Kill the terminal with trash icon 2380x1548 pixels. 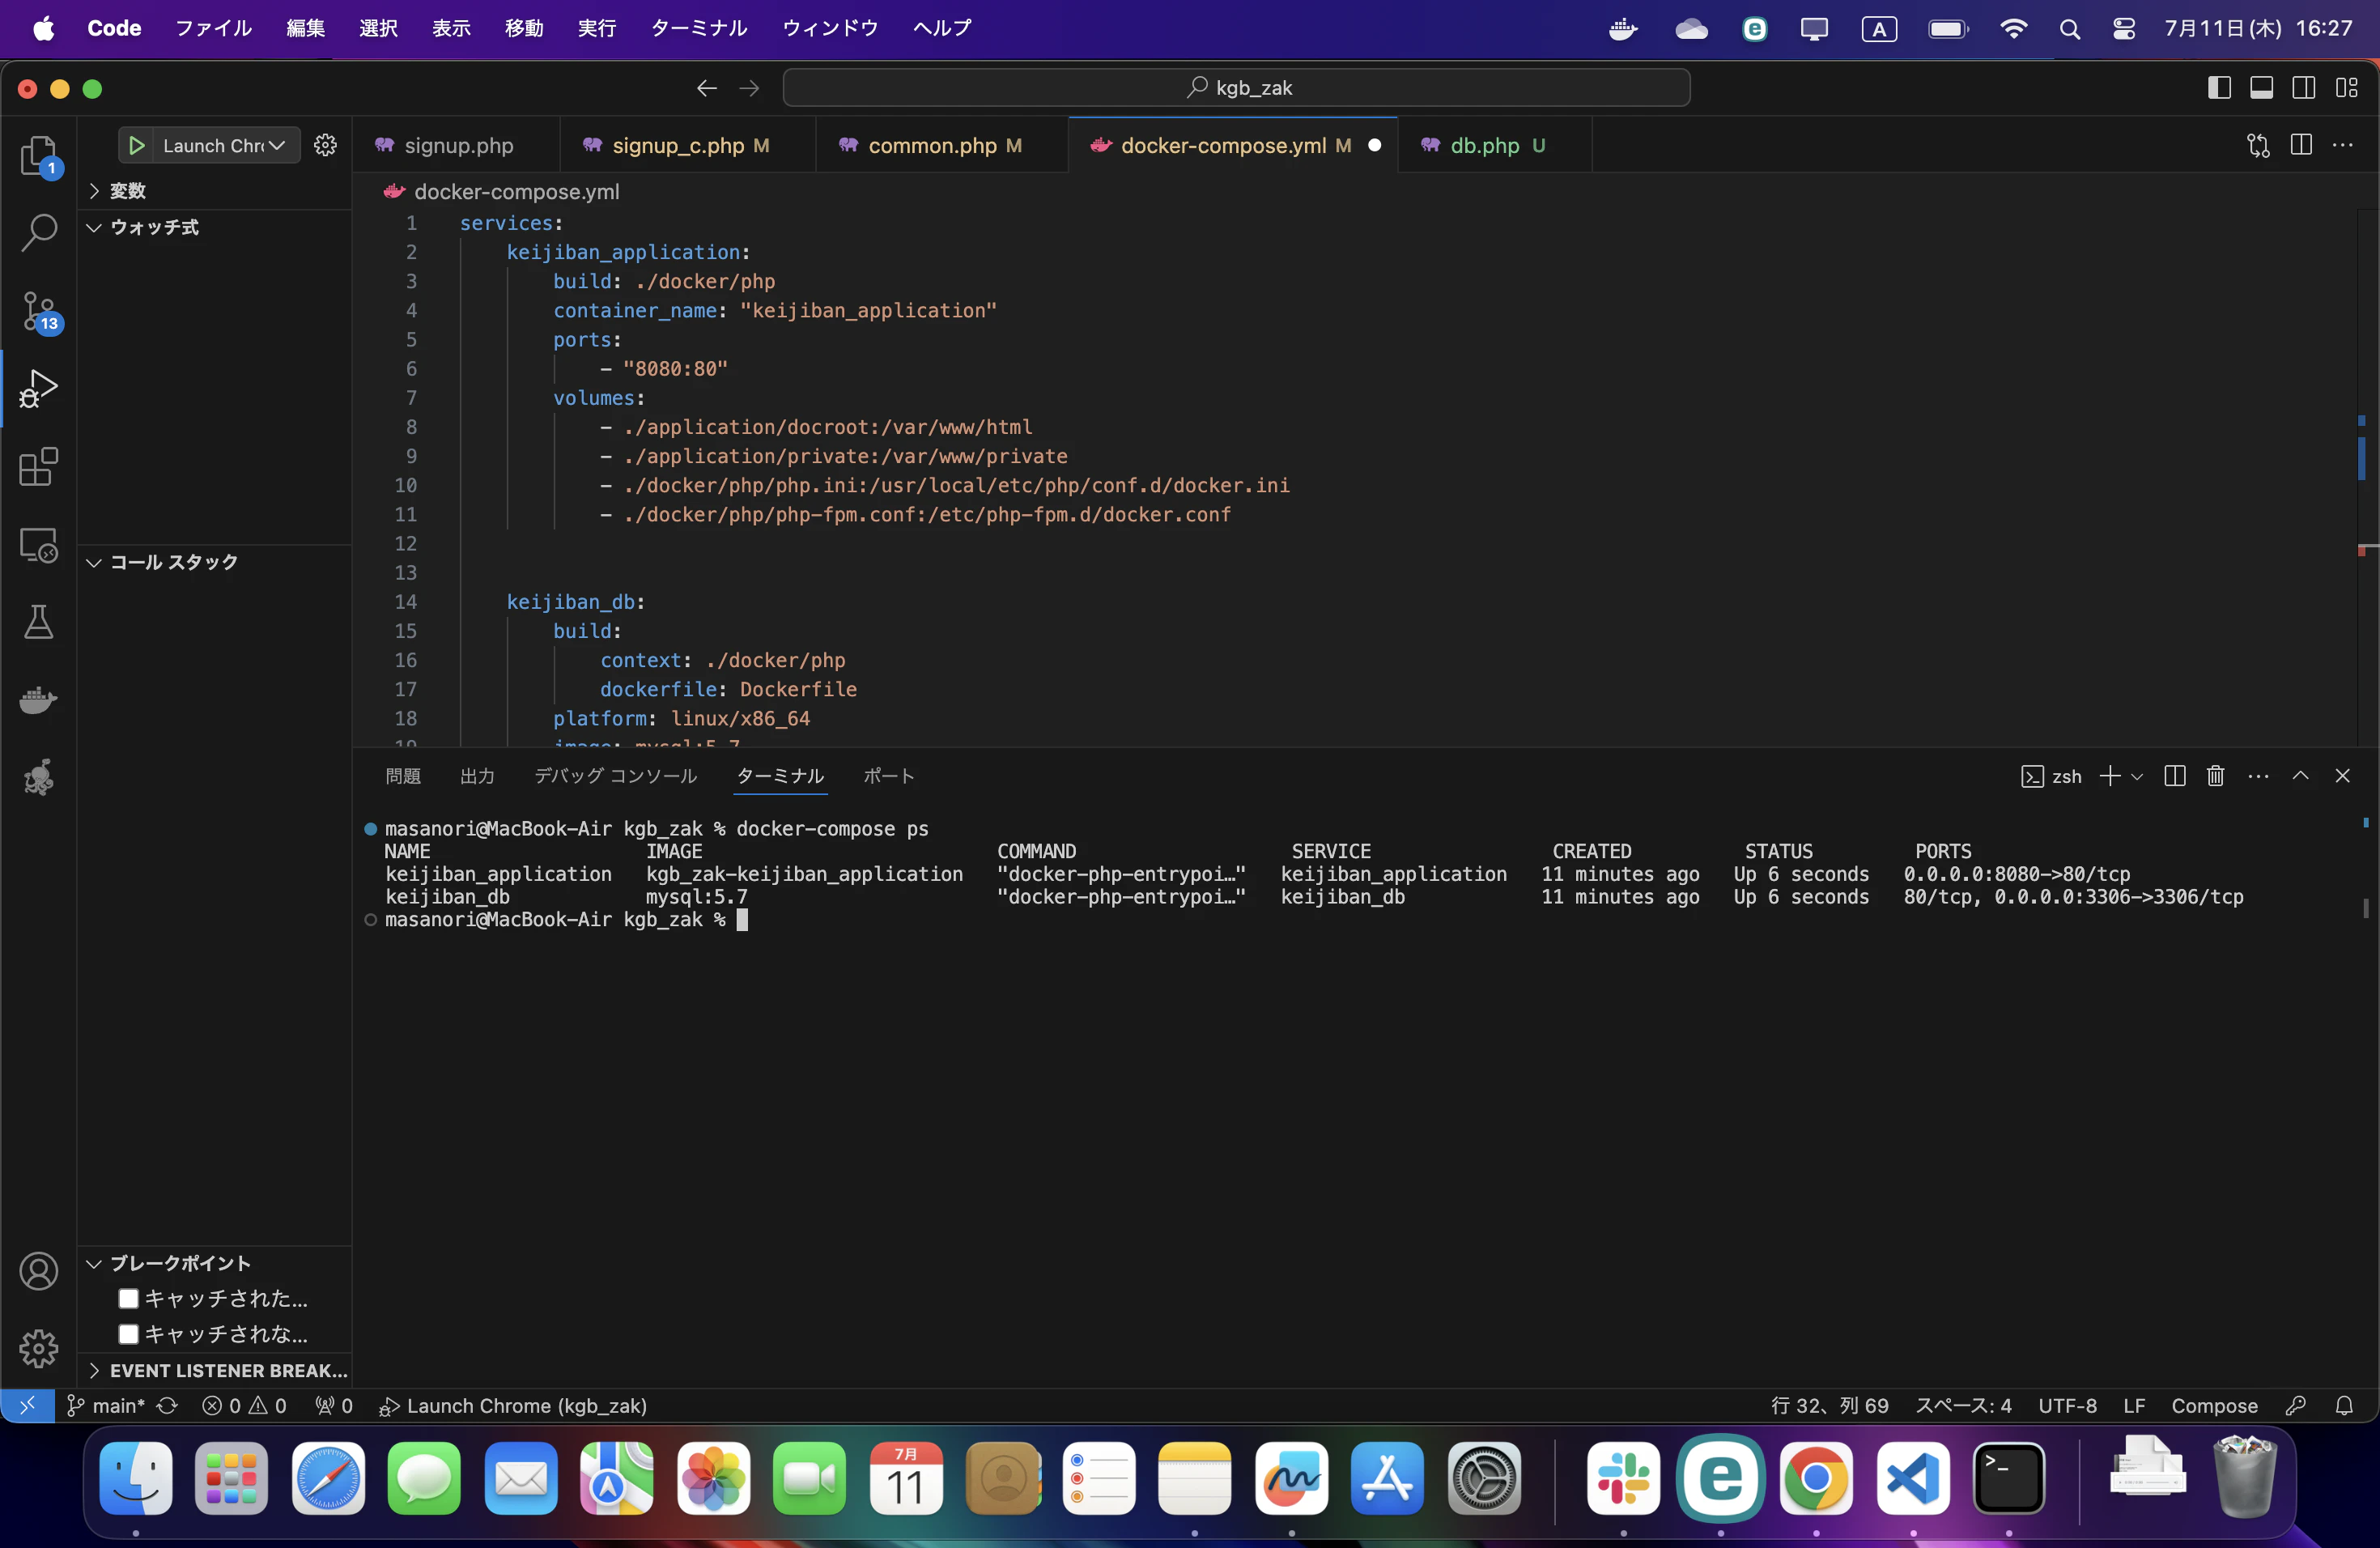[2215, 776]
